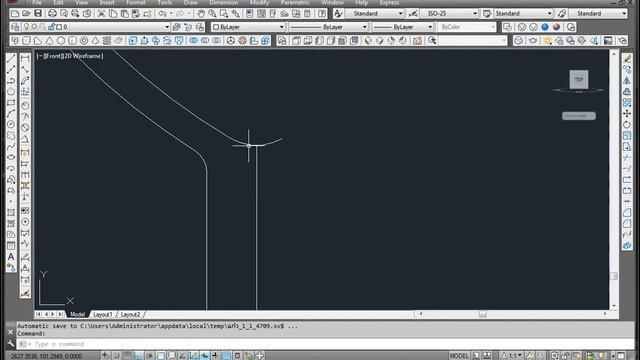Click the Text Style icon
The image size is (640, 360).
[338, 13]
